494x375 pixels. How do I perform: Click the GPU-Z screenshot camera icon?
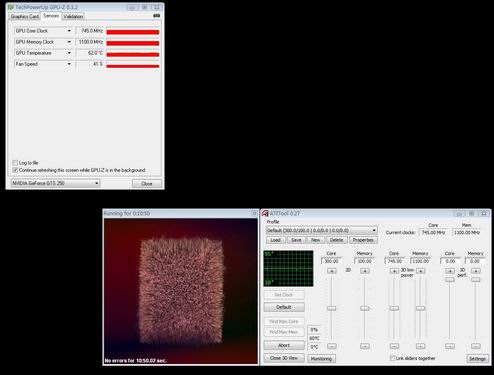[x=156, y=16]
